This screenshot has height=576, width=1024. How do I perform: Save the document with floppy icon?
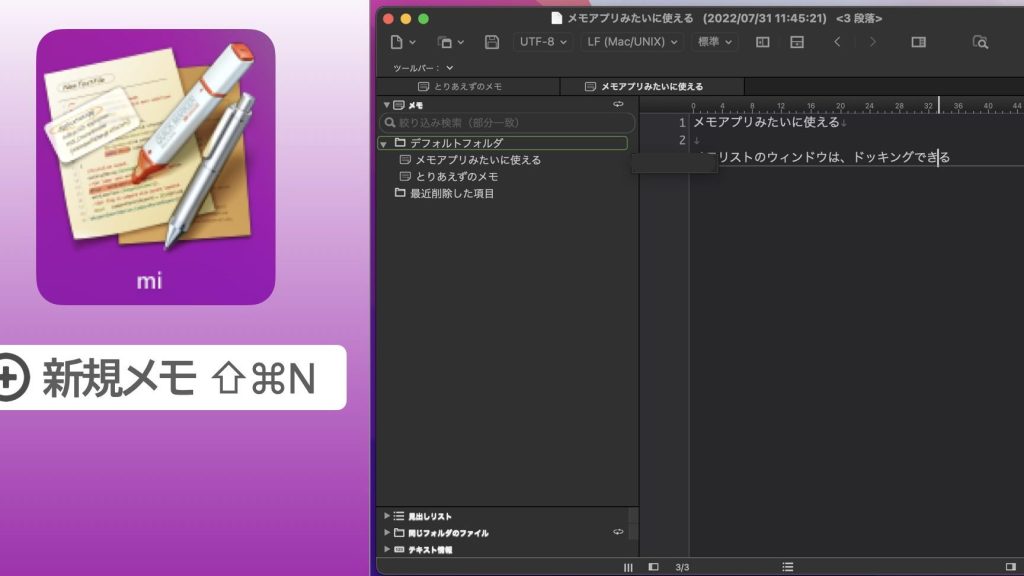coord(492,42)
